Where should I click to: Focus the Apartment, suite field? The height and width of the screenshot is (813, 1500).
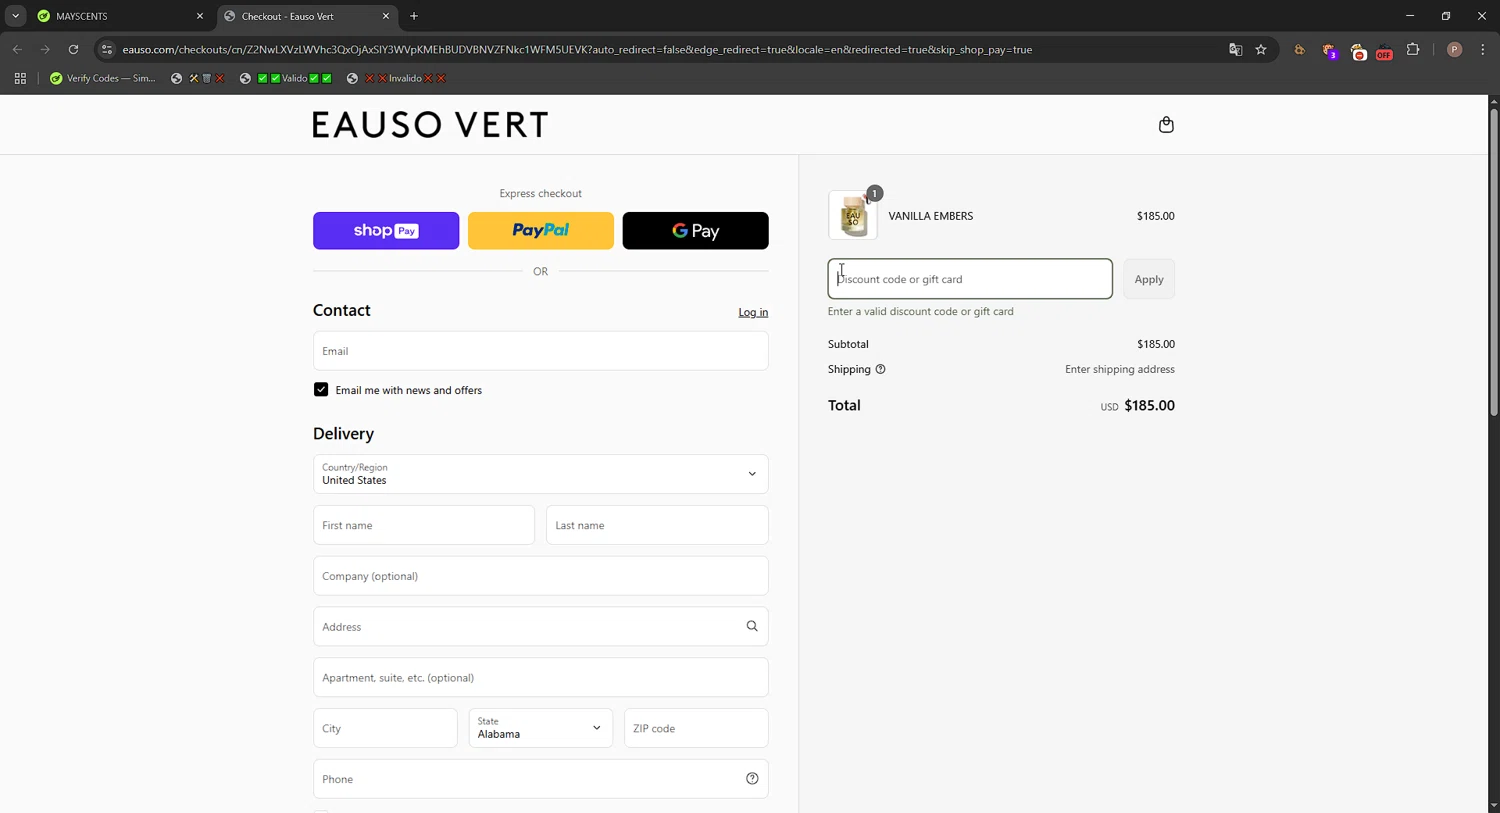[x=541, y=677]
